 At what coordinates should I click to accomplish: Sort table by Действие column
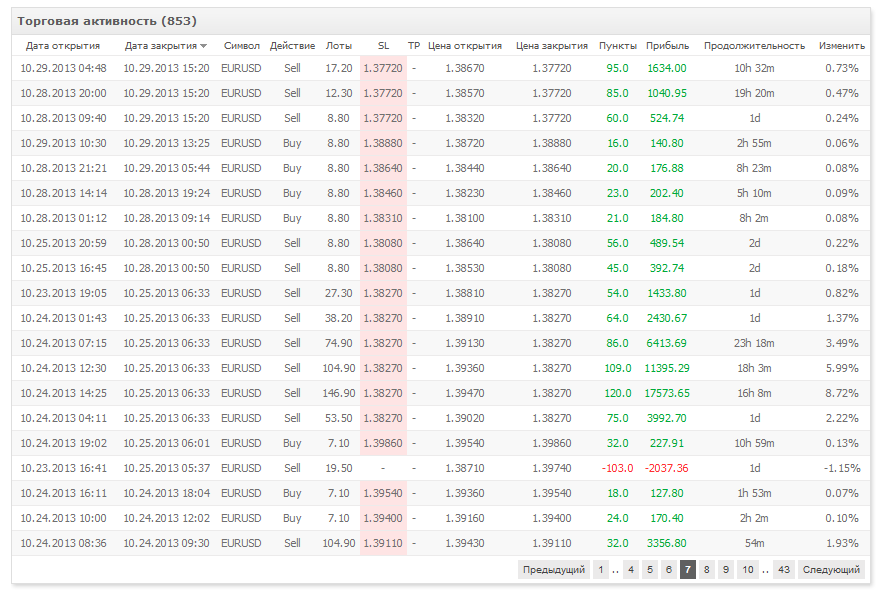pyautogui.click(x=292, y=46)
